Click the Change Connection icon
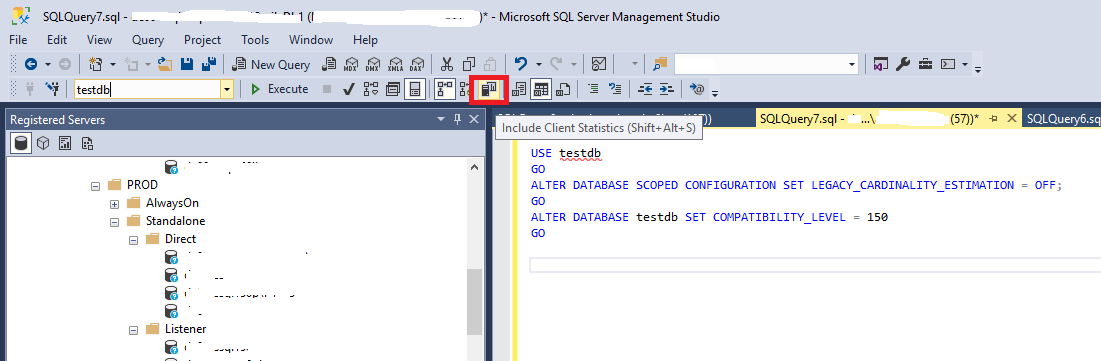This screenshot has height=361, width=1101. pyautogui.click(x=52, y=88)
